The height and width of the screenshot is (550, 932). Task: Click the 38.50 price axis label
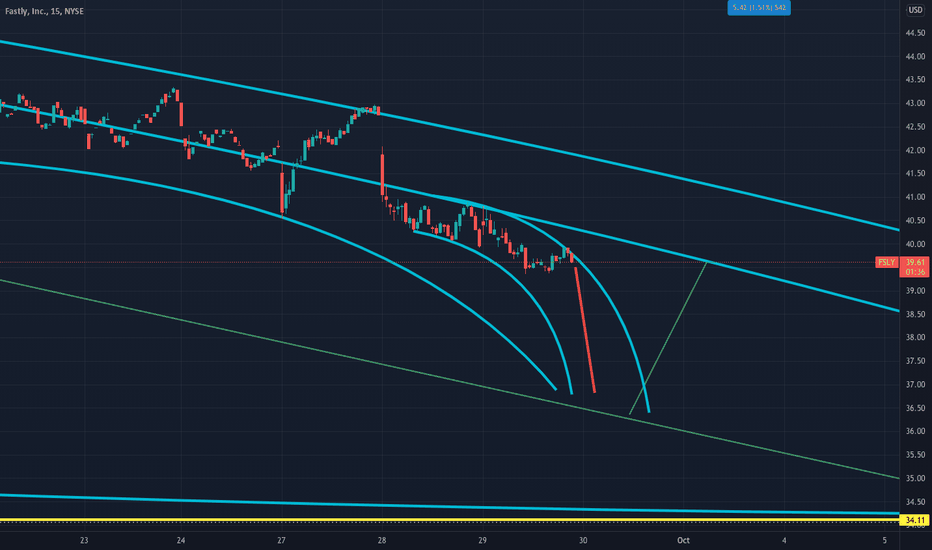click(x=915, y=314)
